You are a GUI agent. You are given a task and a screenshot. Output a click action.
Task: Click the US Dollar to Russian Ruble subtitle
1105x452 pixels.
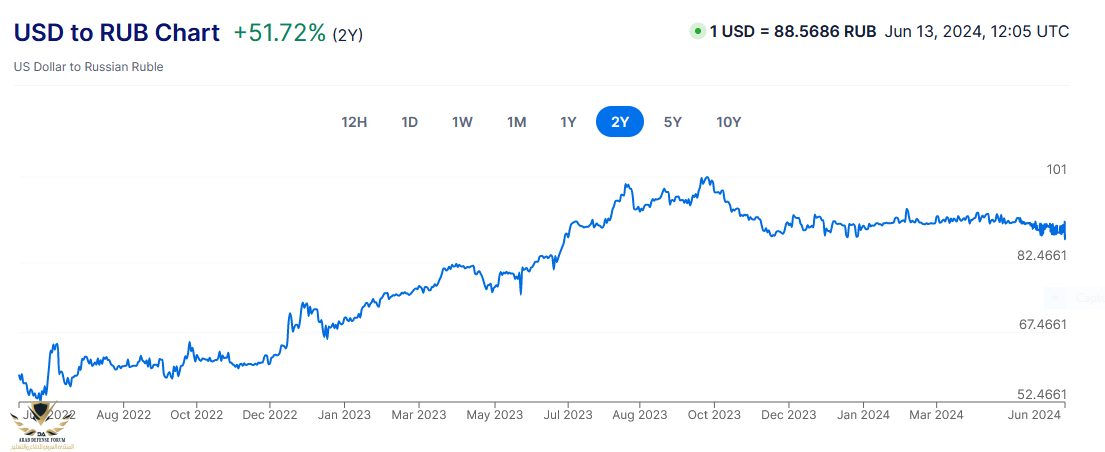point(88,67)
